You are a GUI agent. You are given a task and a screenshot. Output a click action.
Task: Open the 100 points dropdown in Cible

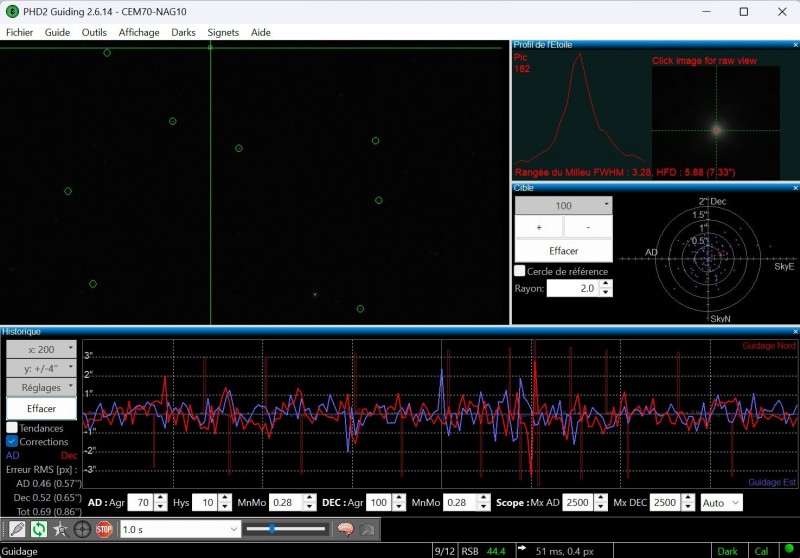click(x=563, y=206)
